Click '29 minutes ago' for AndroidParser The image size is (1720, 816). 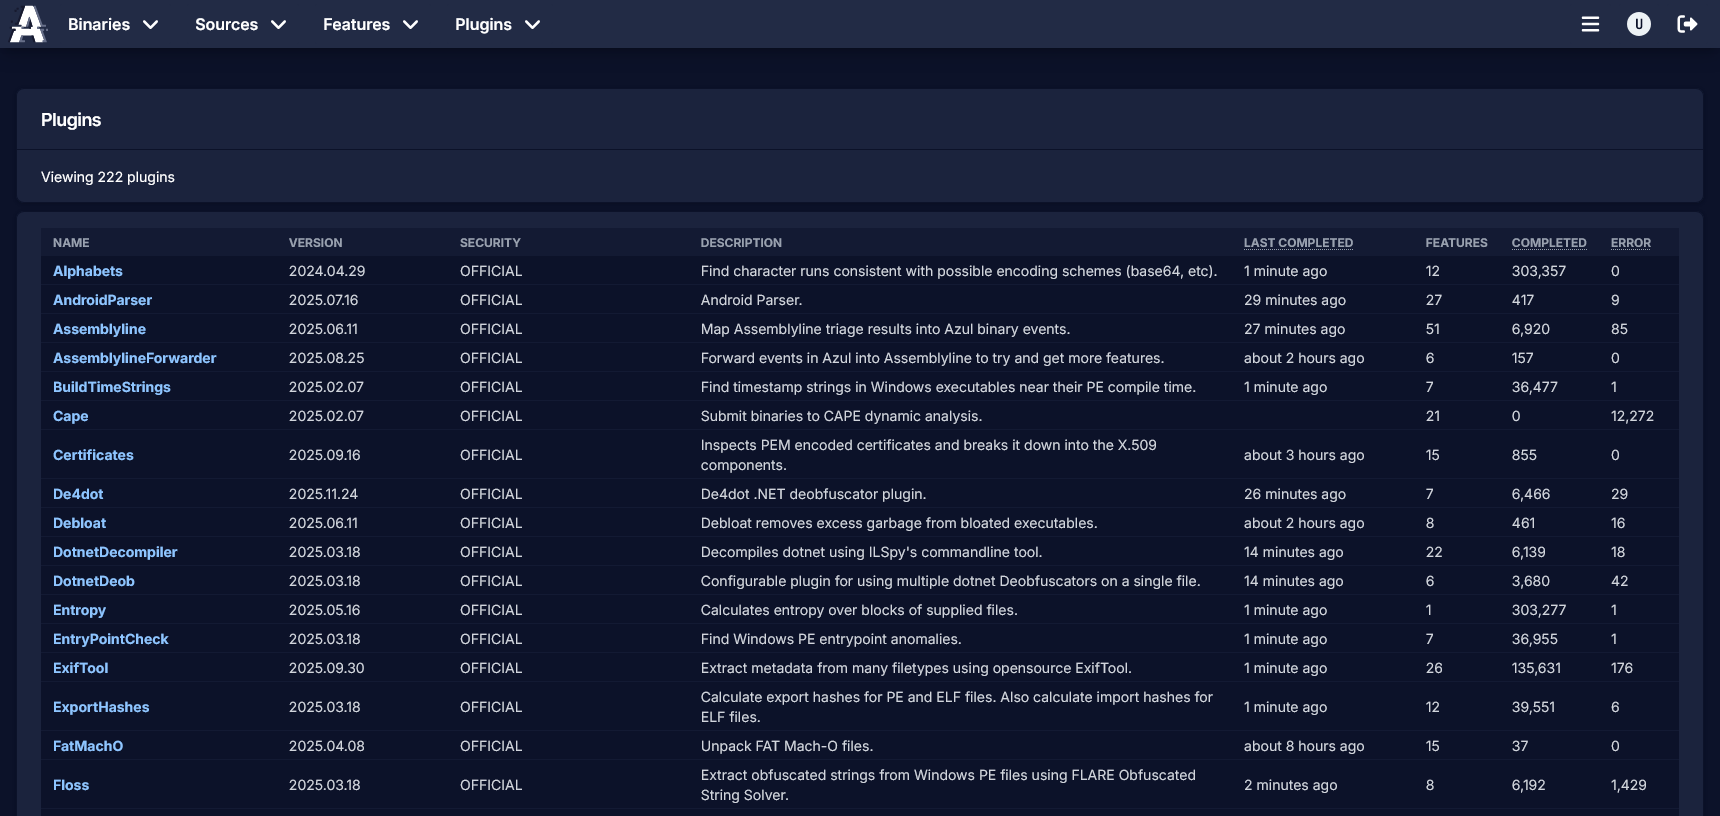pos(1295,300)
